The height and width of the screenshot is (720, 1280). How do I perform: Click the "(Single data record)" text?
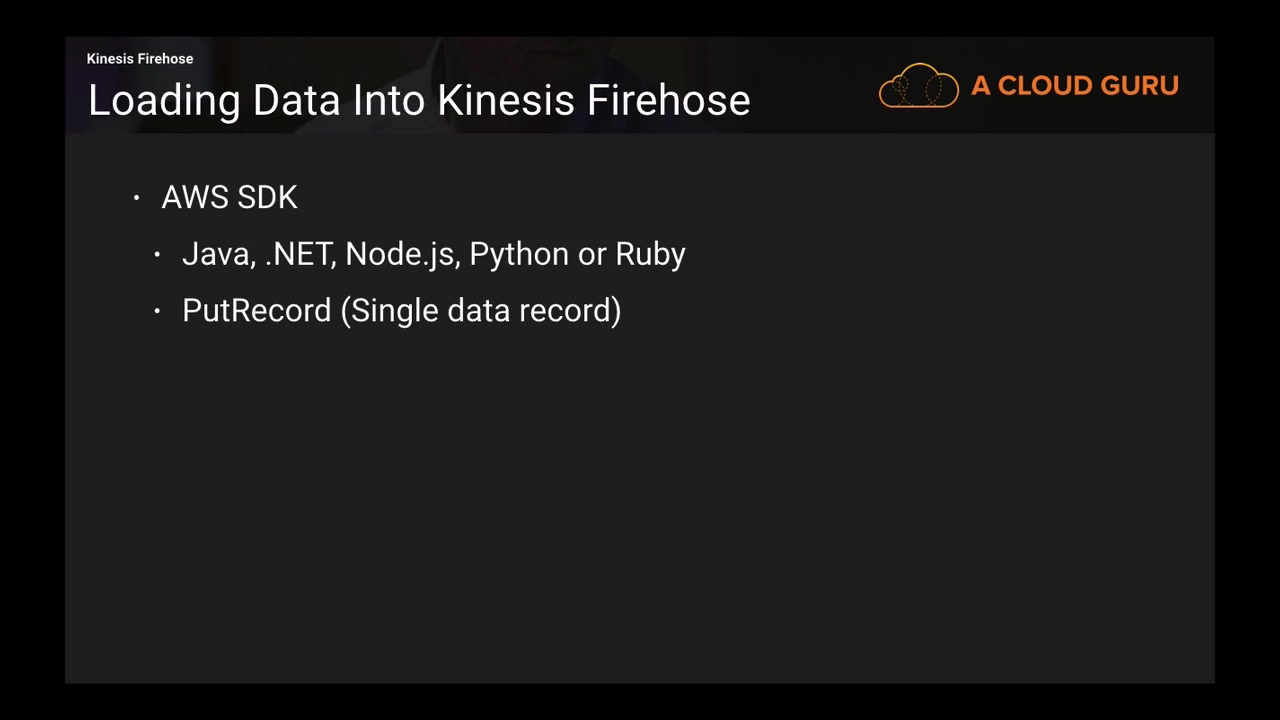point(481,311)
